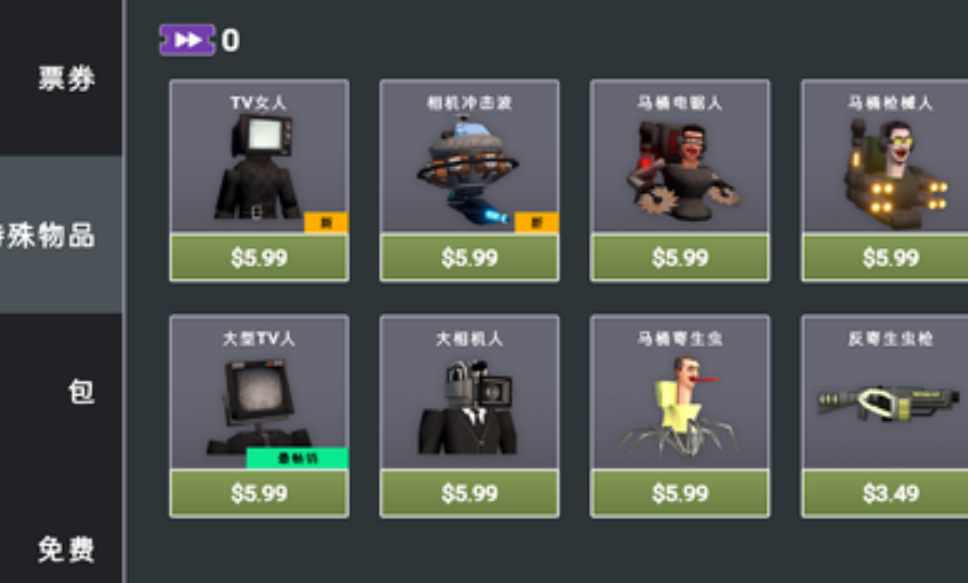Buy TV女人 for $5.99
The width and height of the screenshot is (968, 583).
(259, 258)
